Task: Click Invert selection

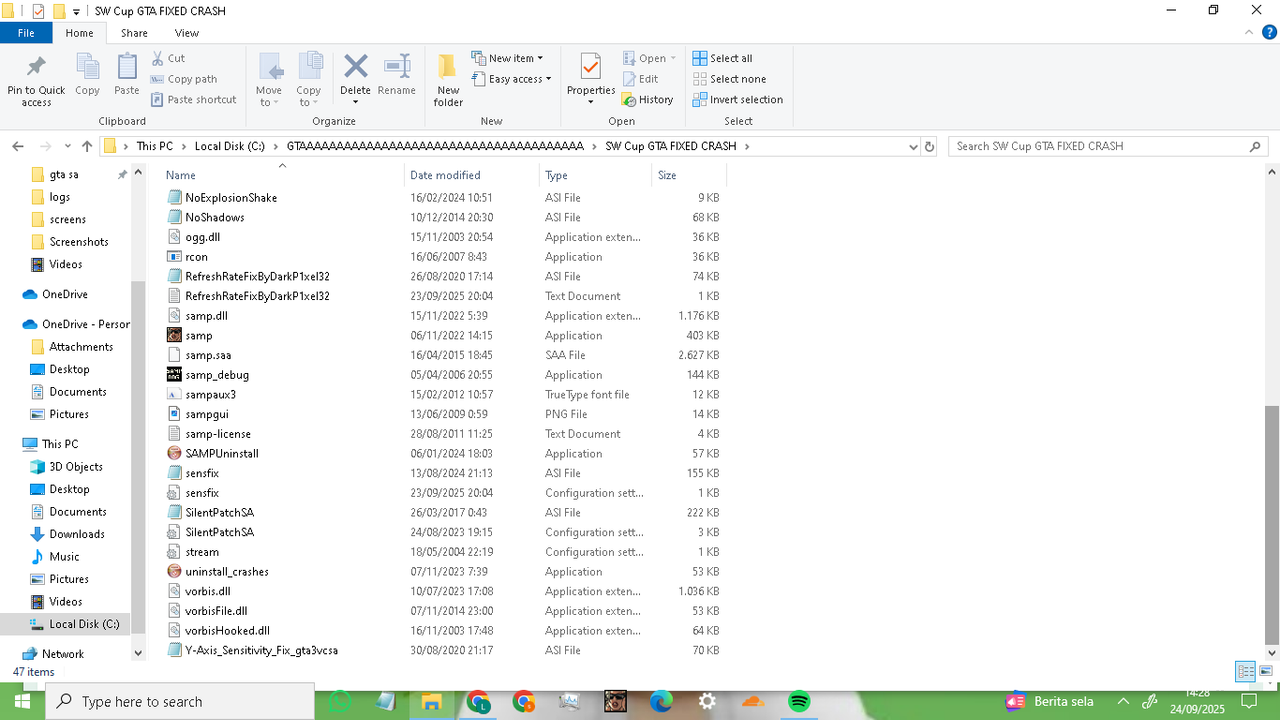Action: coord(737,99)
